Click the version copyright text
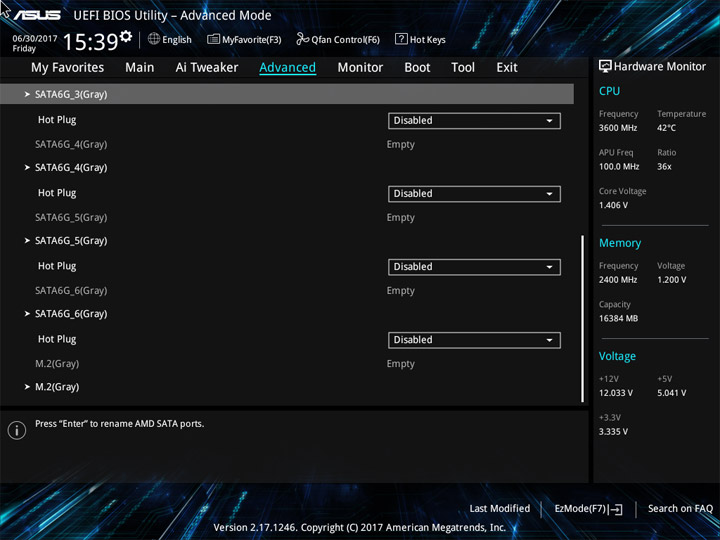This screenshot has width=720, height=540. point(360,528)
